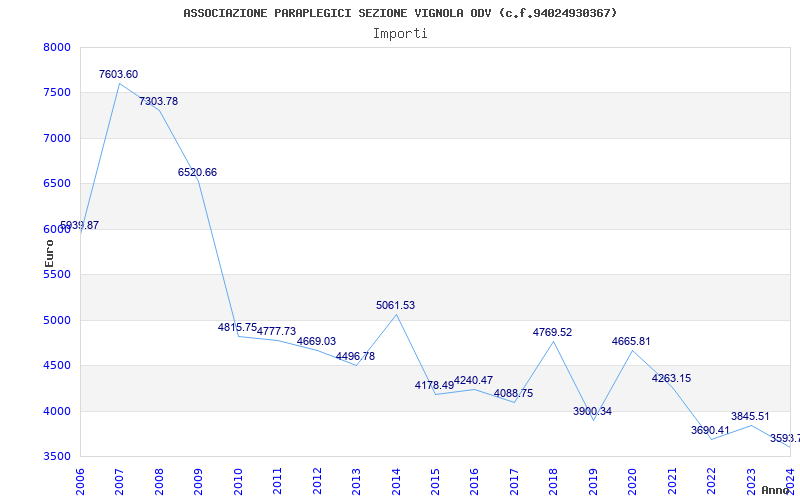The height and width of the screenshot is (500, 800).
Task: Click the 4240.47 value label
Action: tap(473, 381)
